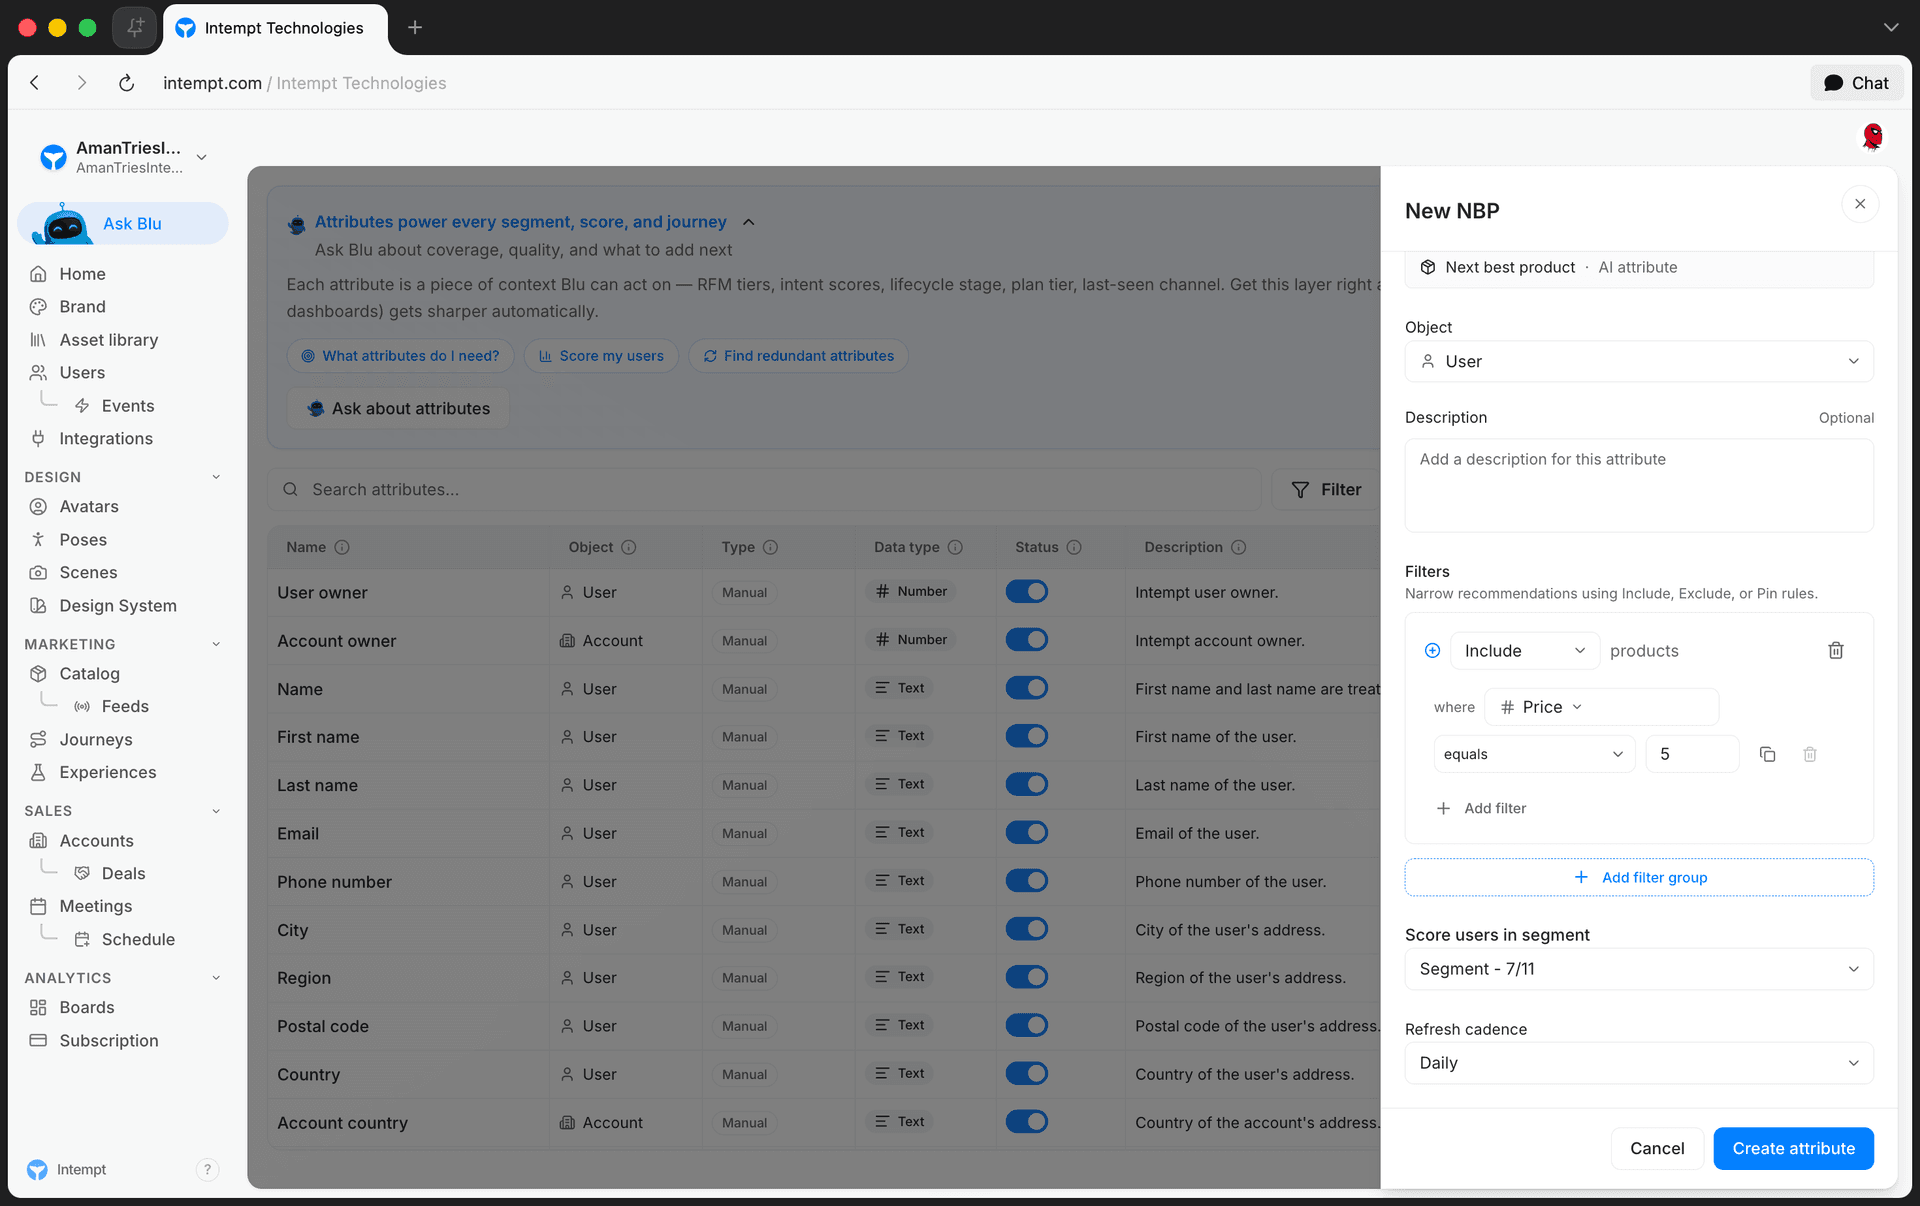Click info icon next to Data type column

(x=955, y=547)
